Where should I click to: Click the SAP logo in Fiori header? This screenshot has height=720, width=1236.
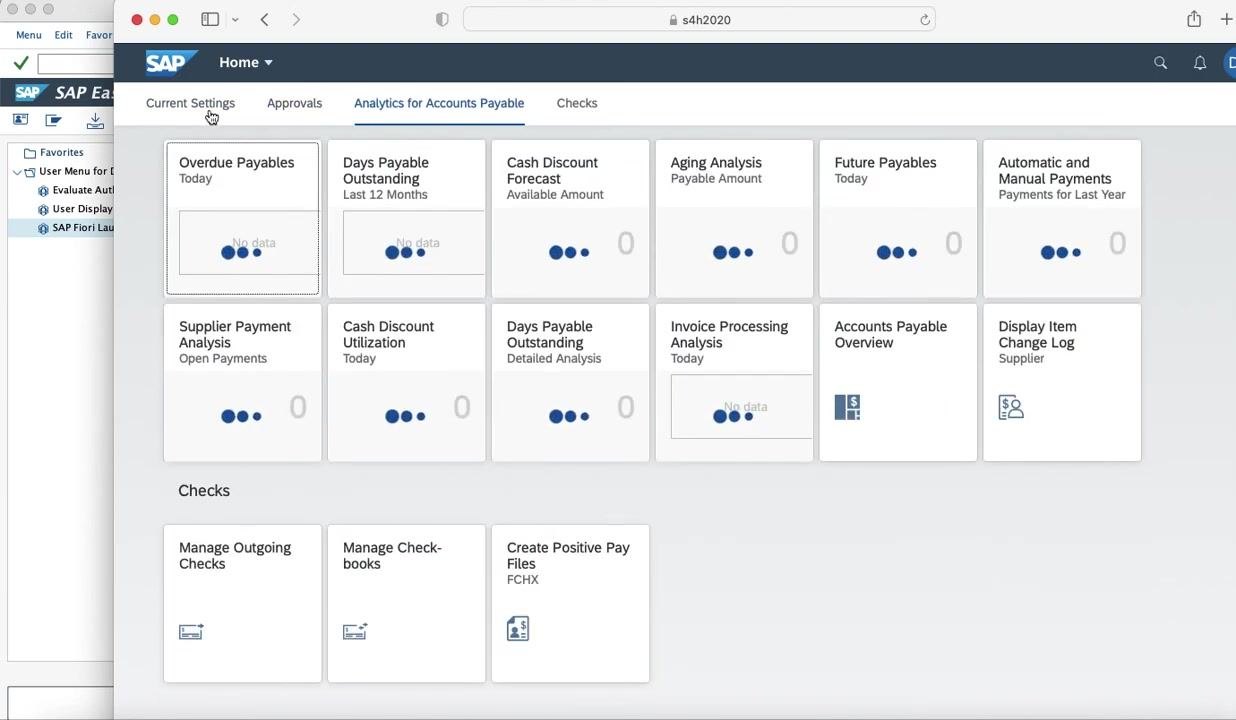point(171,62)
